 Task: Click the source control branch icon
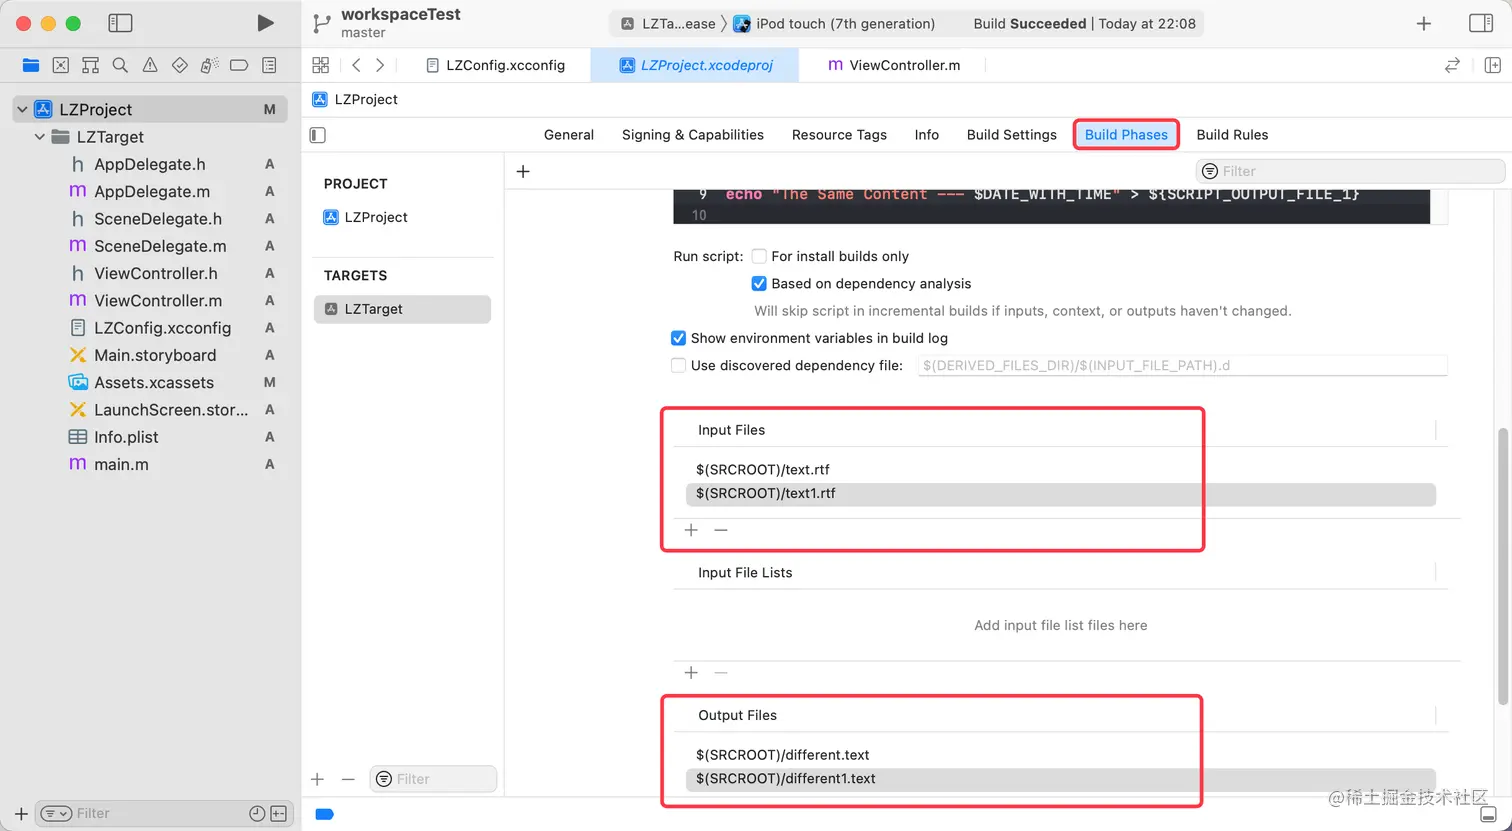pos(321,23)
